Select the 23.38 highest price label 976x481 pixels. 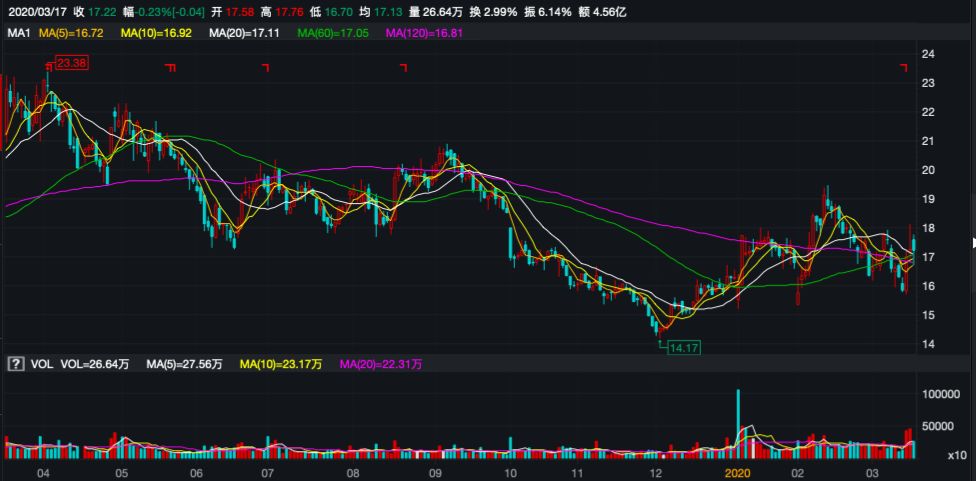[x=71, y=63]
